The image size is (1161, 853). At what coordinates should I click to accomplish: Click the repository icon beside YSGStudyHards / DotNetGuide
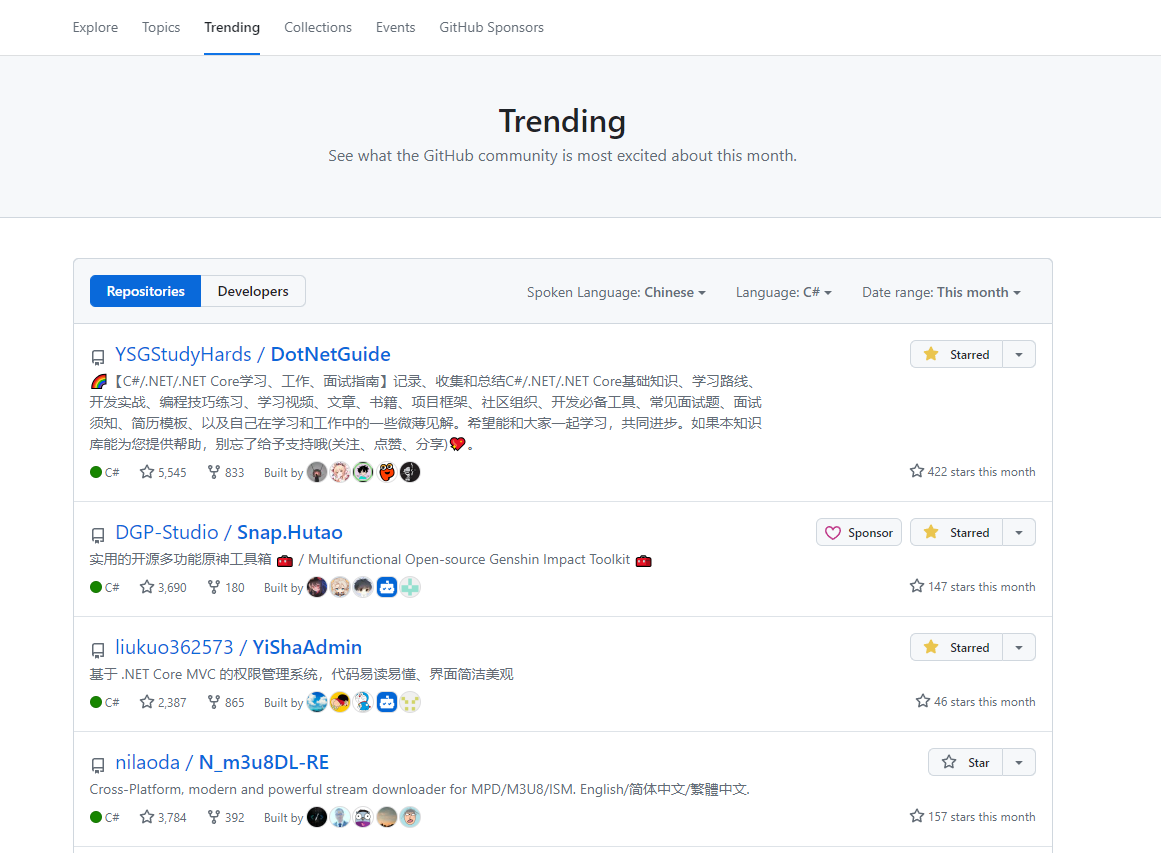pos(98,357)
